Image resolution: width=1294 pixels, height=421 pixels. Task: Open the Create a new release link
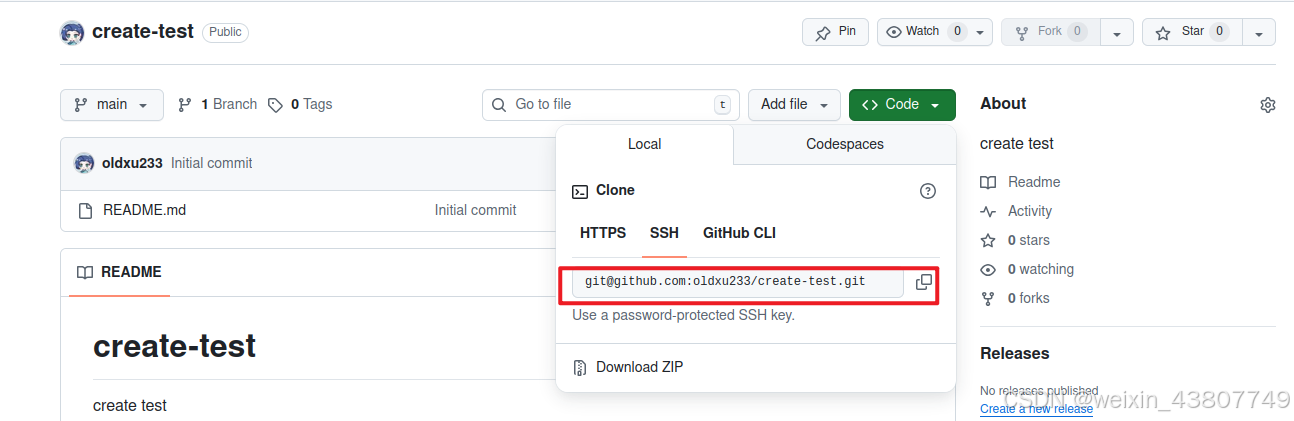(x=1036, y=409)
